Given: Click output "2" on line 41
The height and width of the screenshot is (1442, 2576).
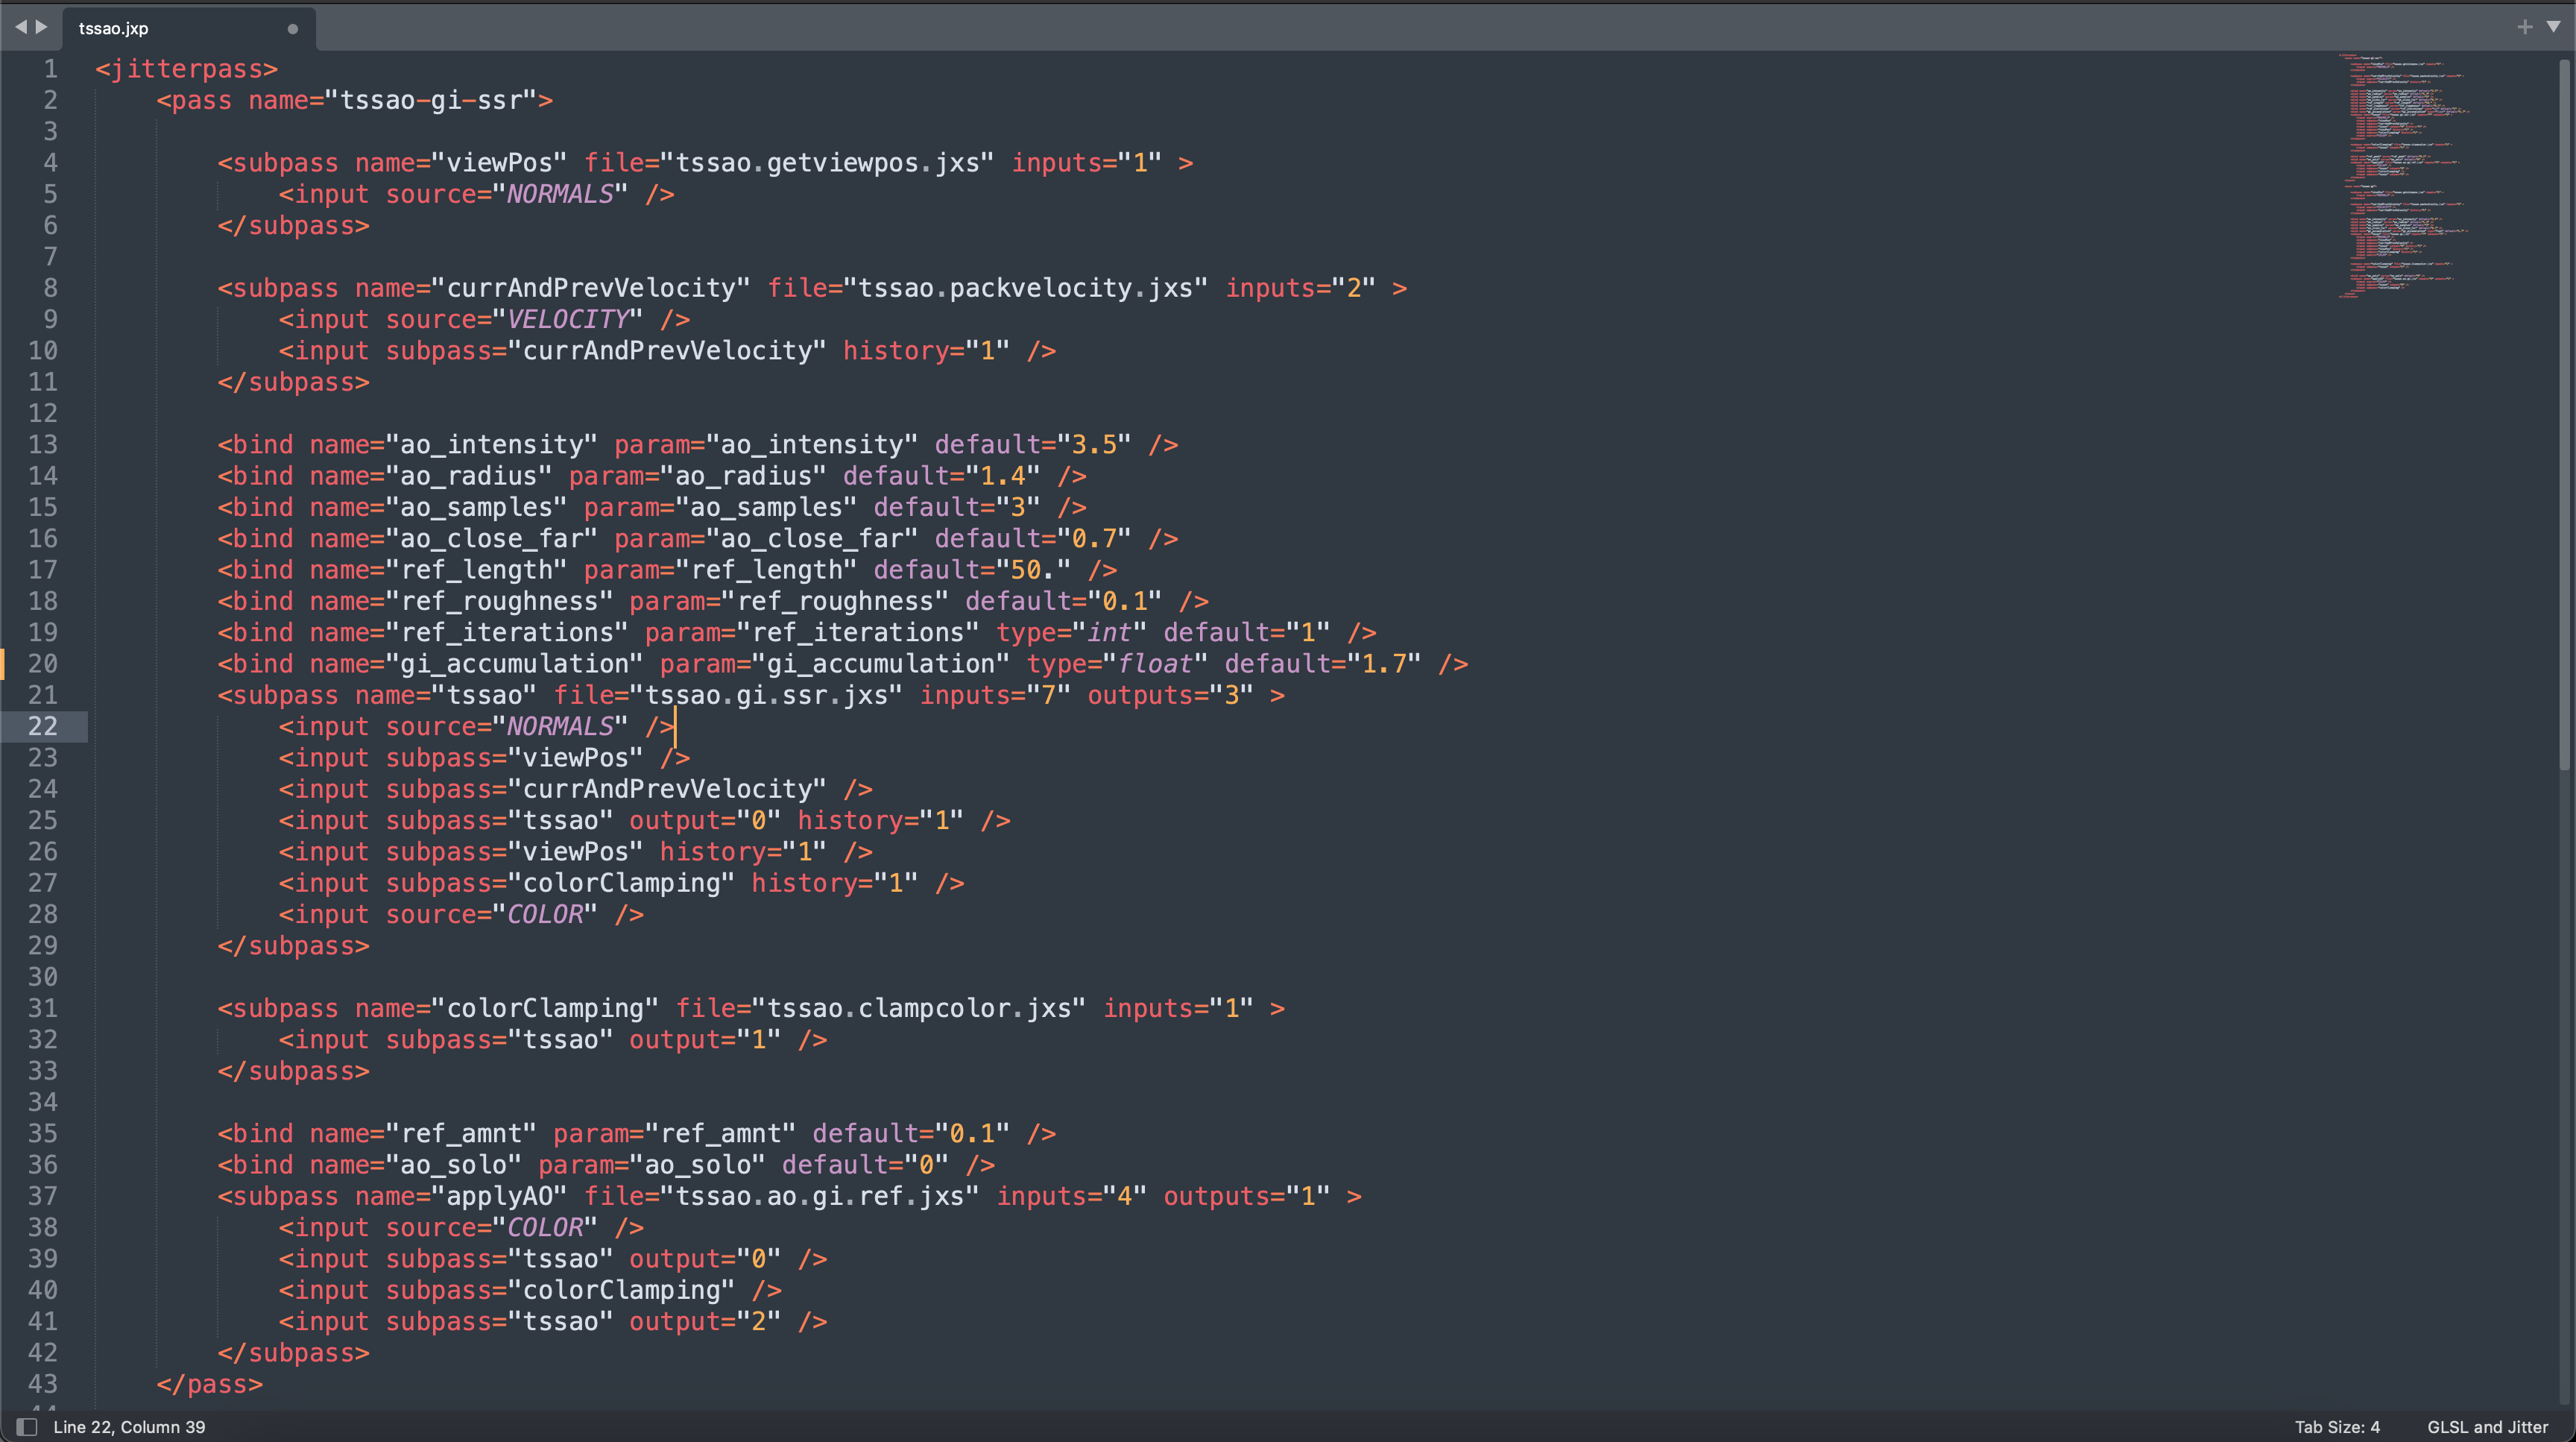Looking at the screenshot, I should (758, 1322).
